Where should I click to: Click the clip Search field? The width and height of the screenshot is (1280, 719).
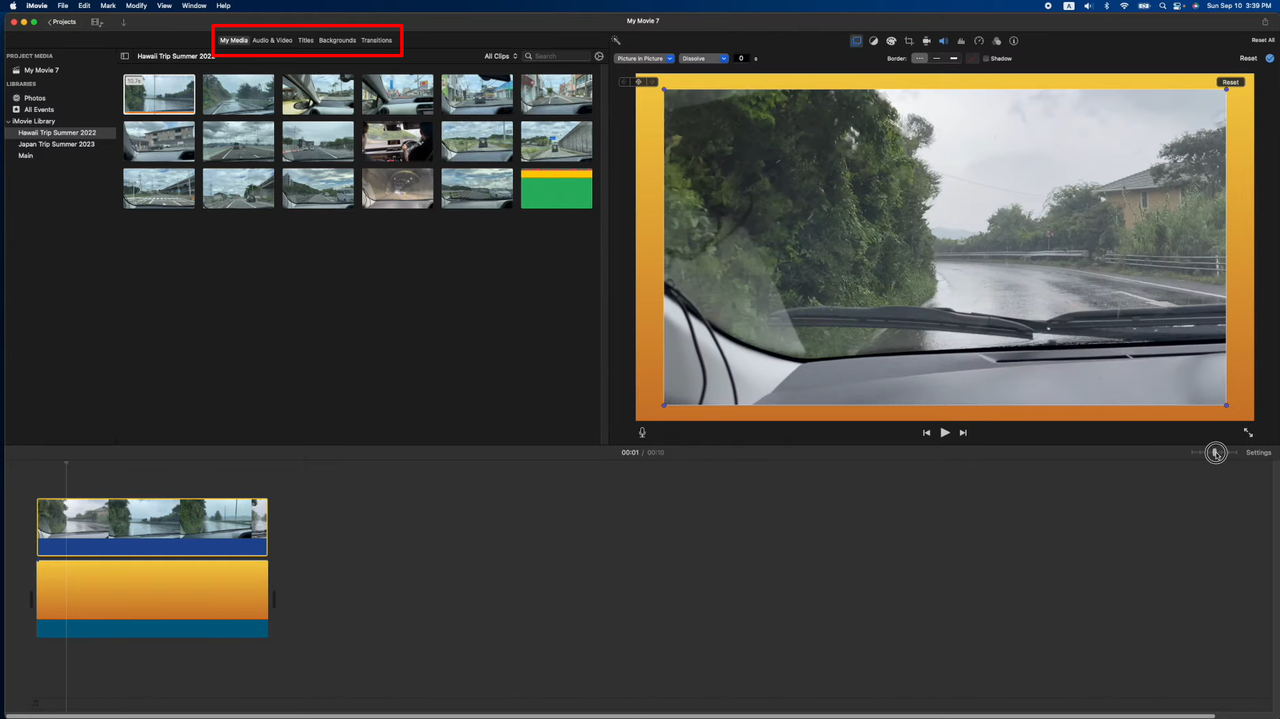click(x=557, y=56)
